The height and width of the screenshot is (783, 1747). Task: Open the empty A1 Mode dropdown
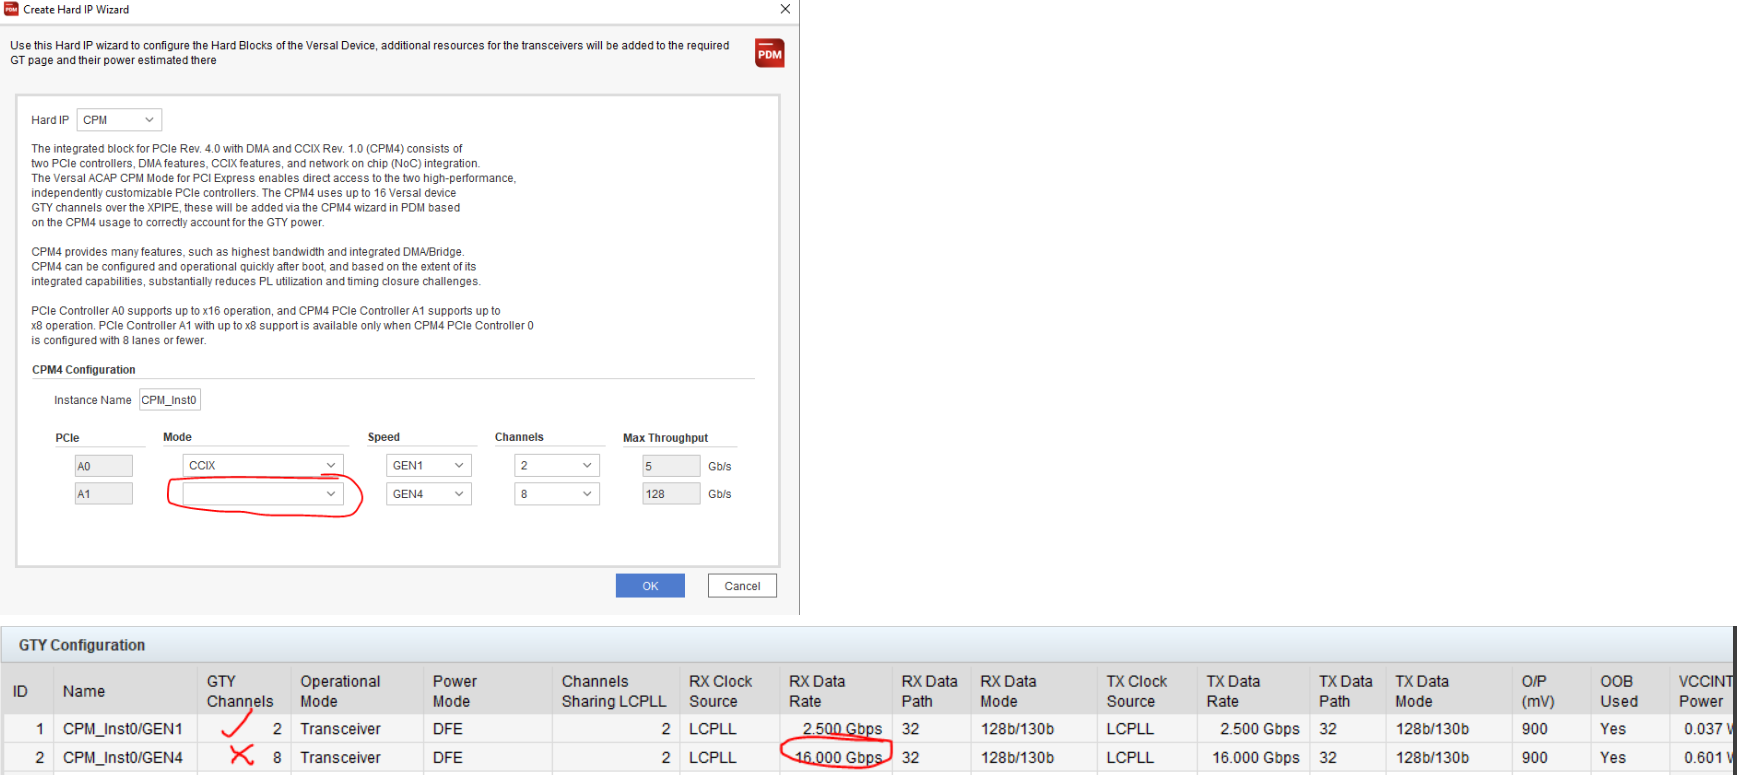coord(263,494)
